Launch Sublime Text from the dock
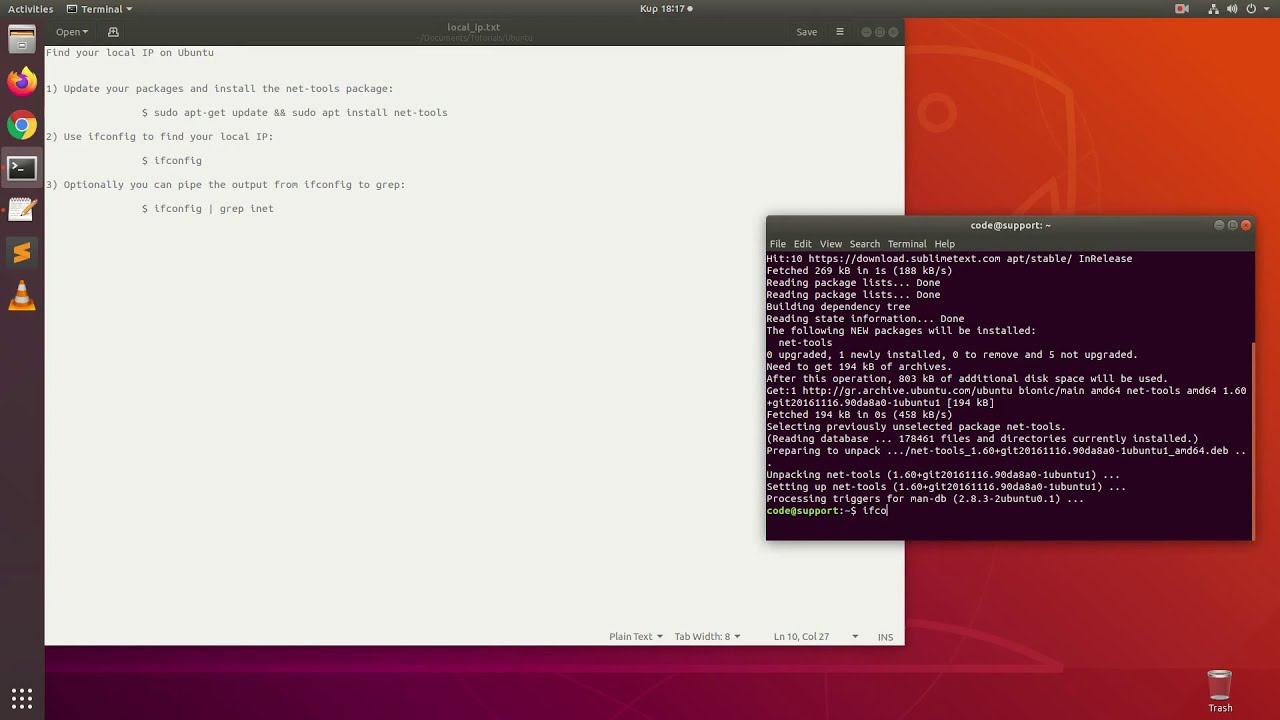 pos(22,253)
